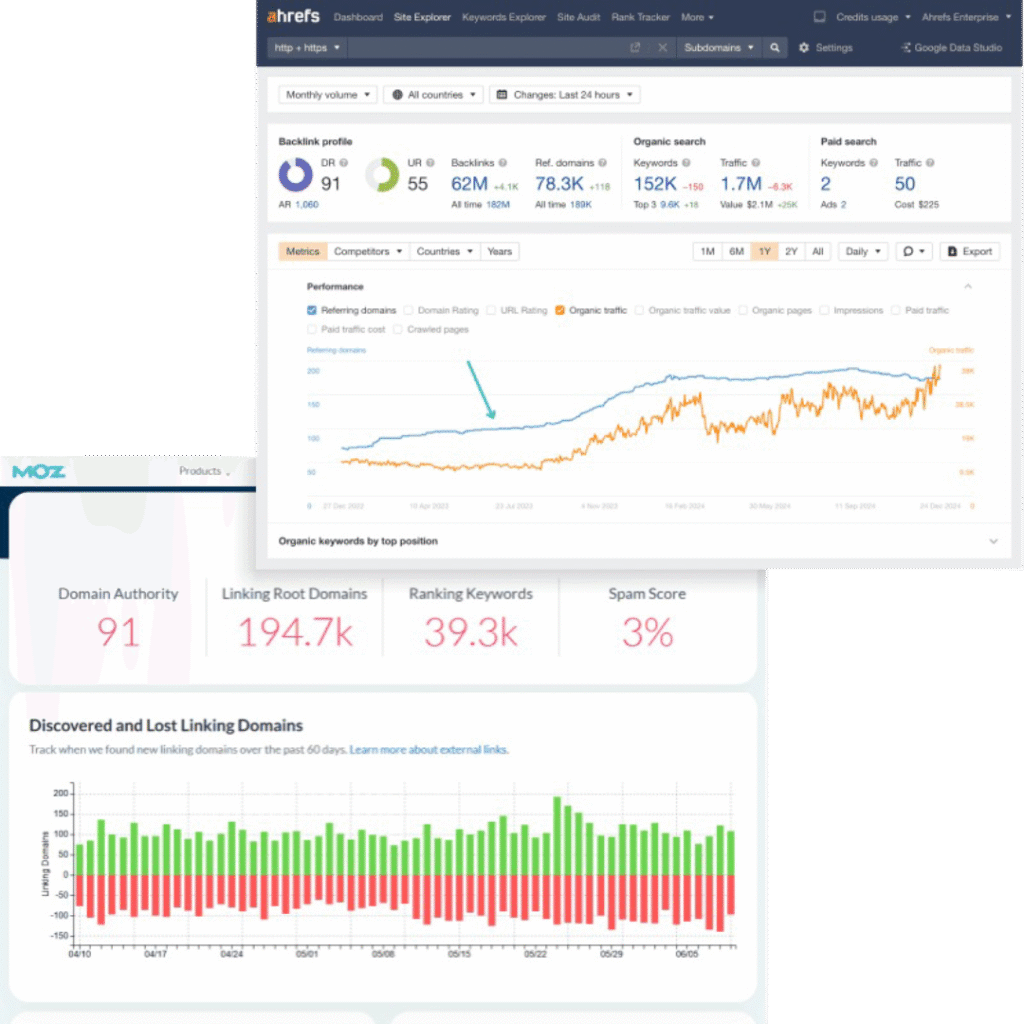
Task: Clear the URL field with the X icon
Action: (x=662, y=48)
